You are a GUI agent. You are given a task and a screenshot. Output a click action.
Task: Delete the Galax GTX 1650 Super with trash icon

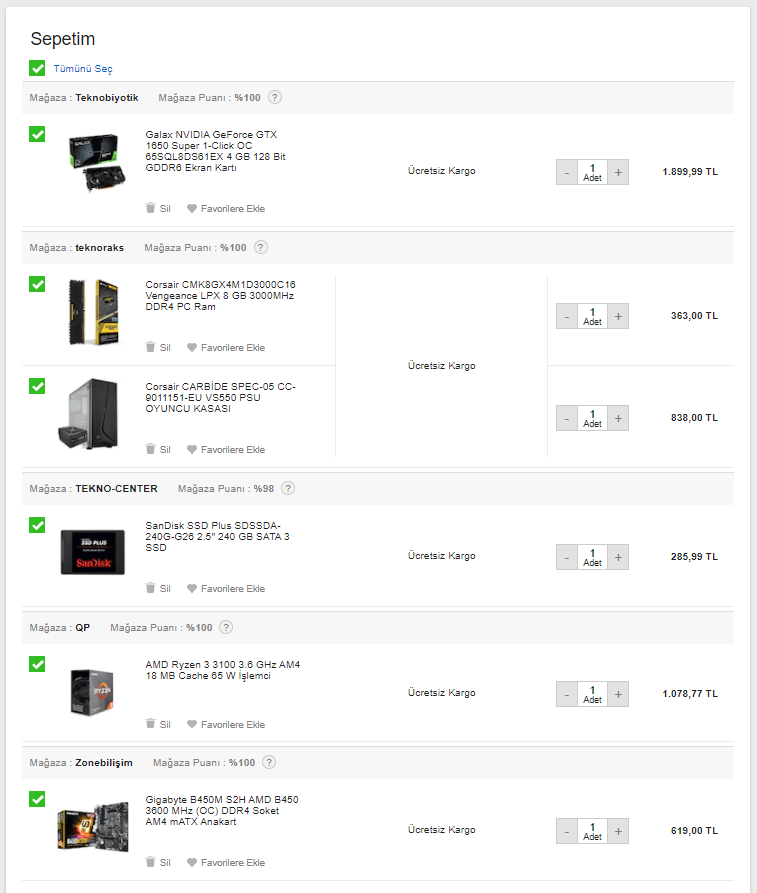pyautogui.click(x=150, y=208)
